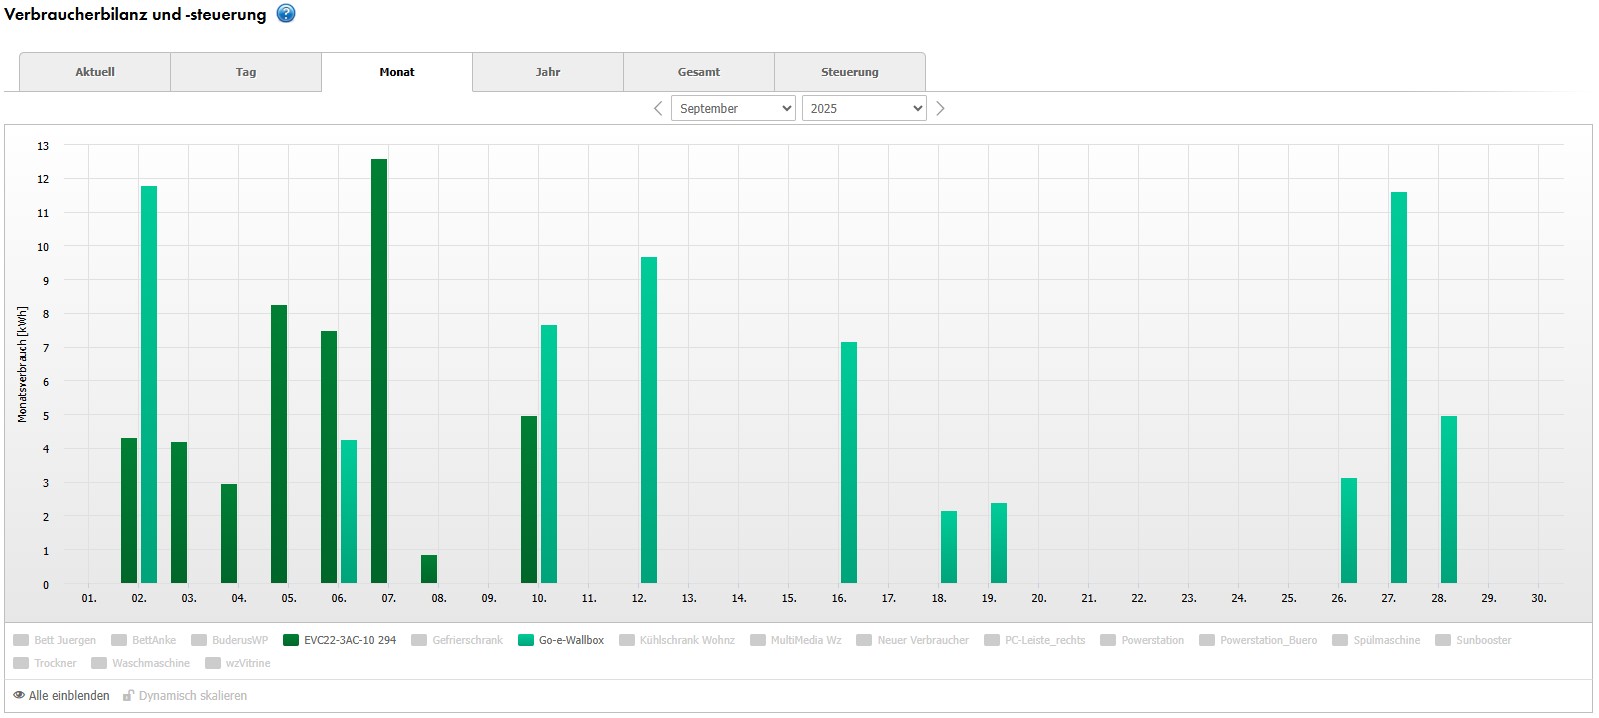The height and width of the screenshot is (718, 1599).
Task: Click the Go-e-Wallbox bar for day 27
Action: (x=1399, y=388)
